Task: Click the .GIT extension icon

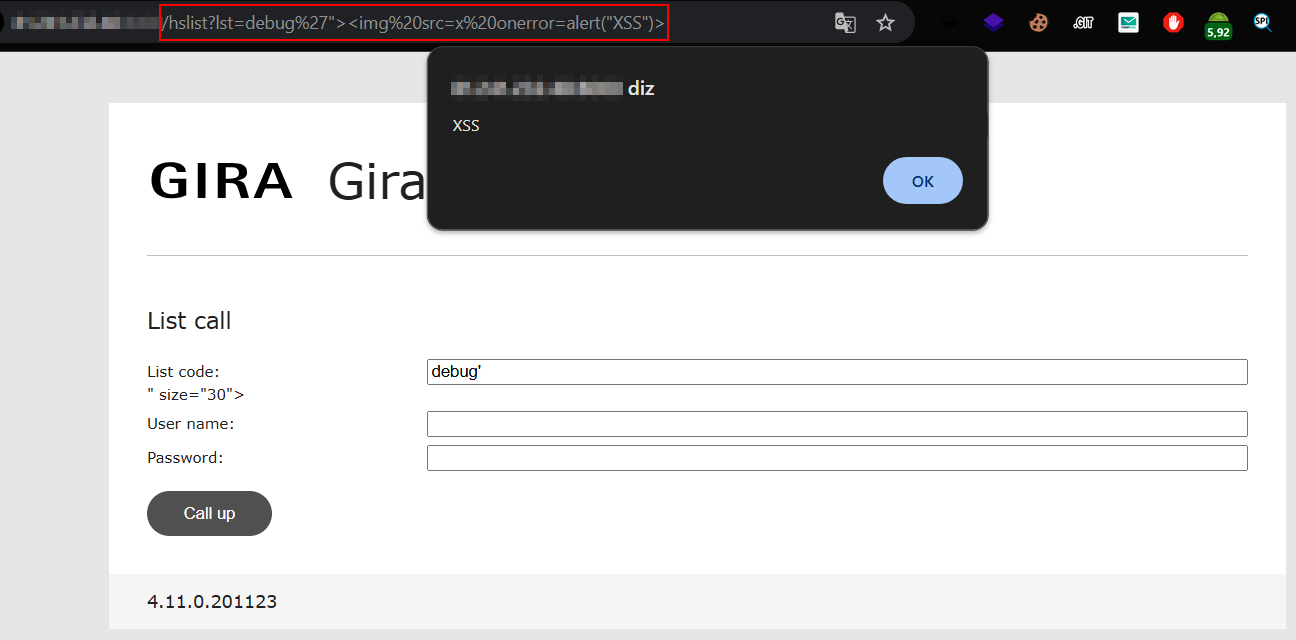Action: pos(1083,22)
